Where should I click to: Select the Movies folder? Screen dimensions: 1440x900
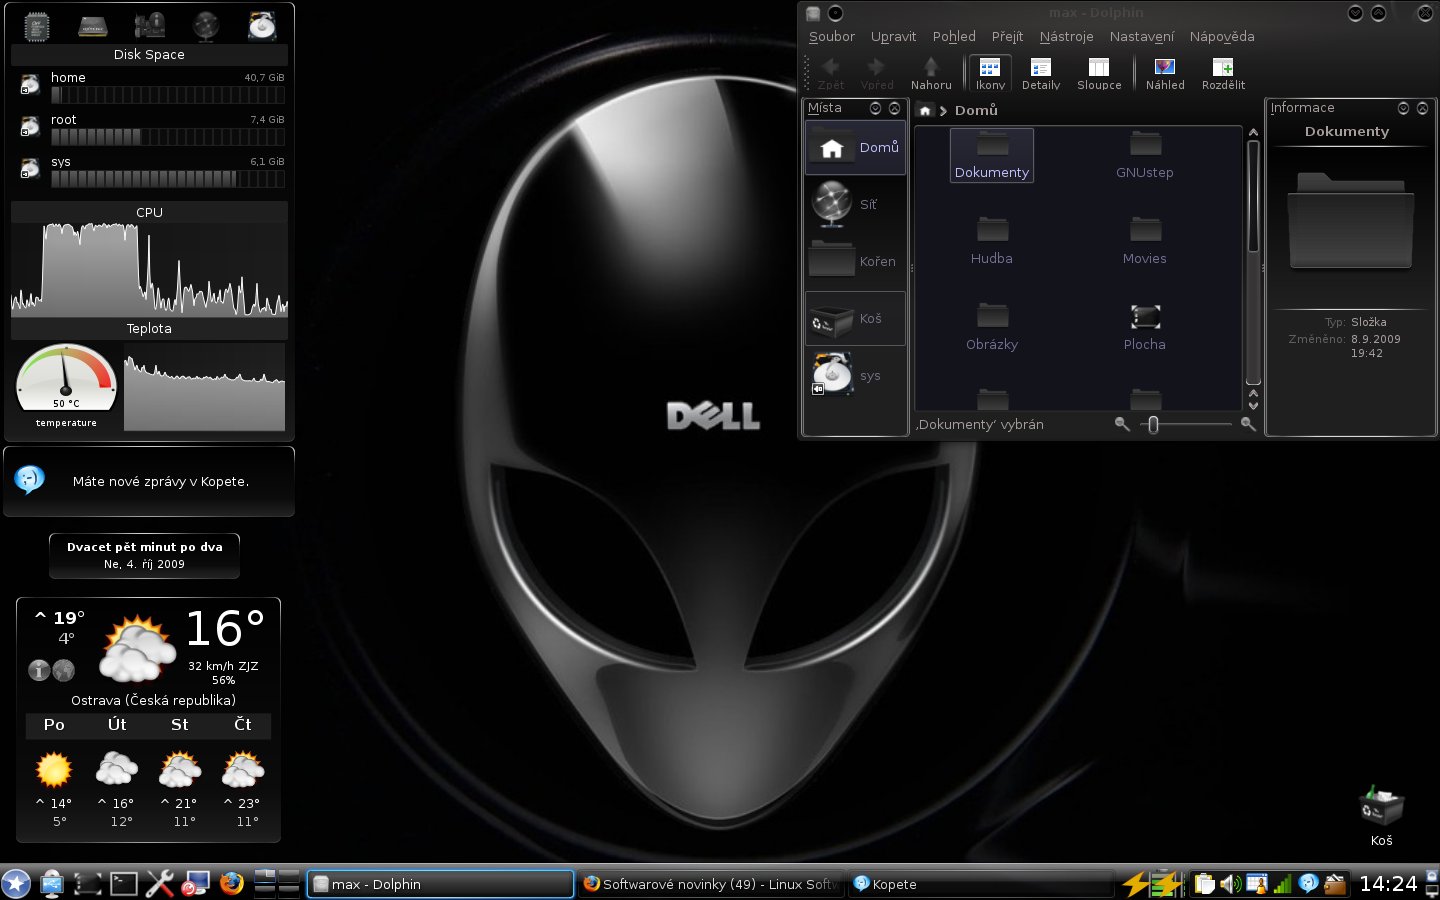click(1145, 241)
